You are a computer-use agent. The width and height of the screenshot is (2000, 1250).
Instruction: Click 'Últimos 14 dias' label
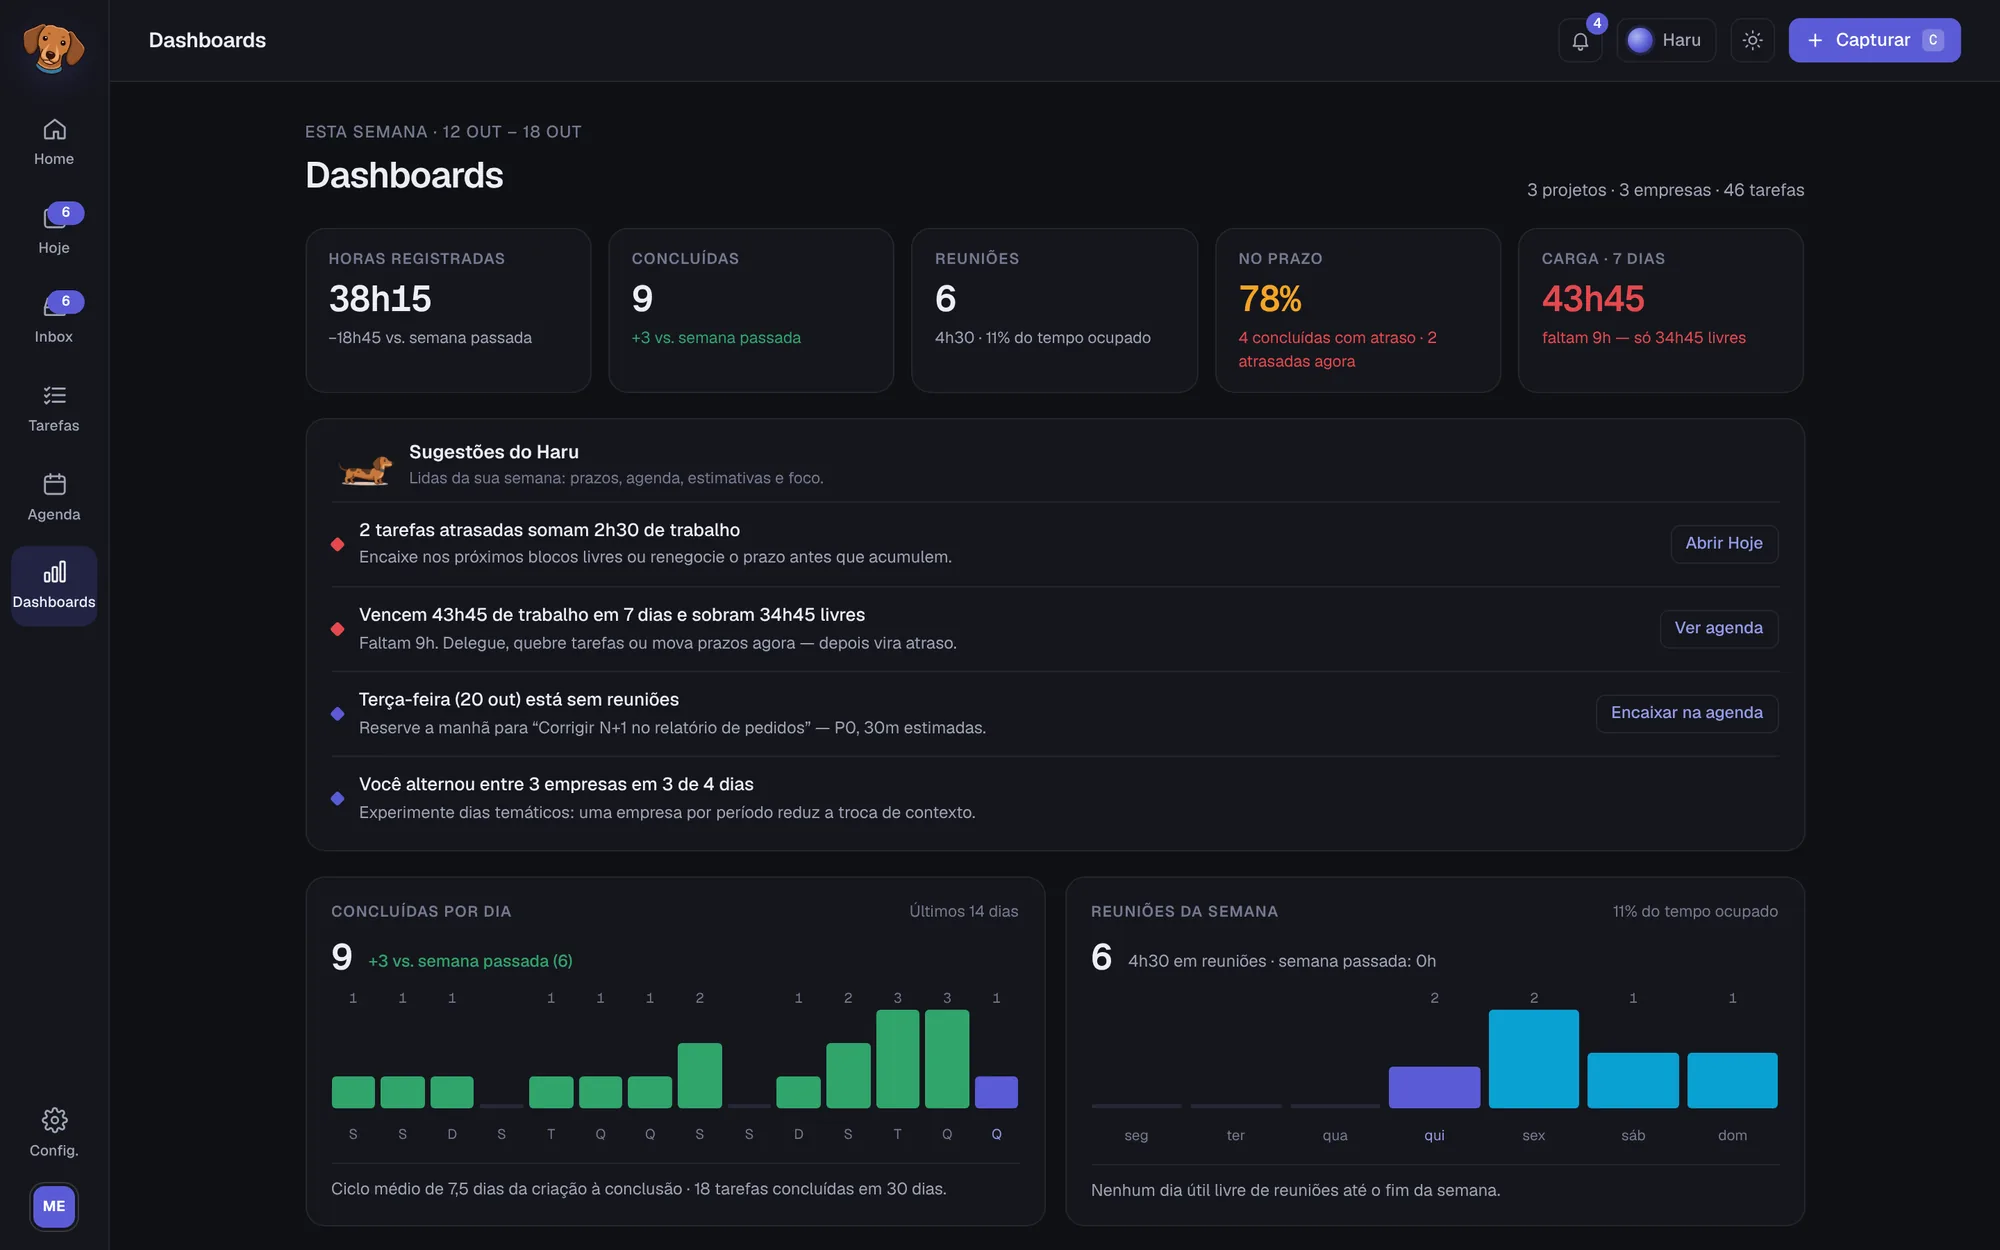pos(964,911)
